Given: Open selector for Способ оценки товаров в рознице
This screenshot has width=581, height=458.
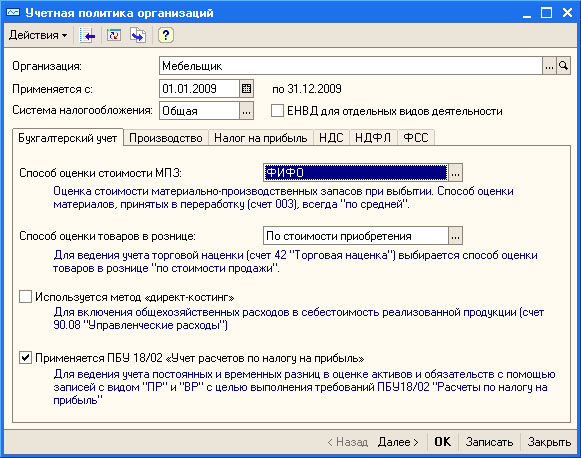Looking at the screenshot, I should (x=455, y=236).
